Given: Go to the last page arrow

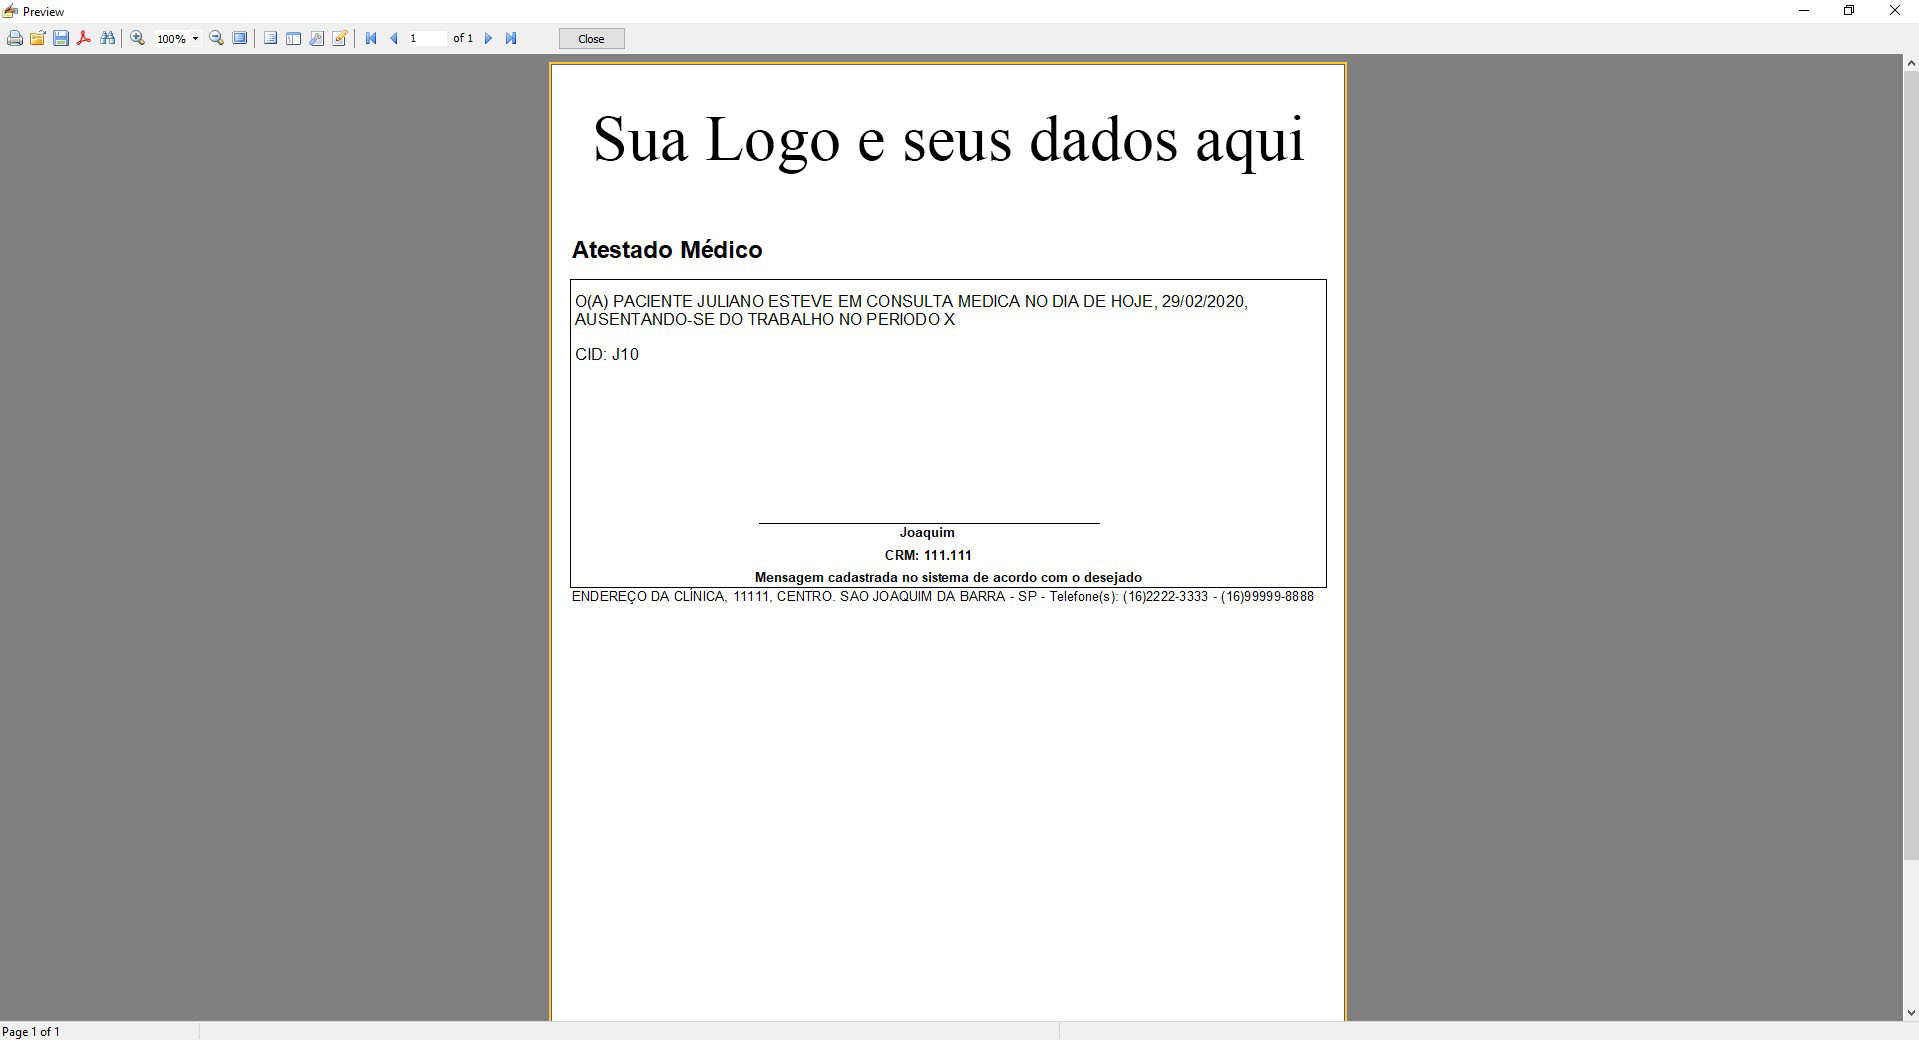Looking at the screenshot, I should [x=511, y=39].
